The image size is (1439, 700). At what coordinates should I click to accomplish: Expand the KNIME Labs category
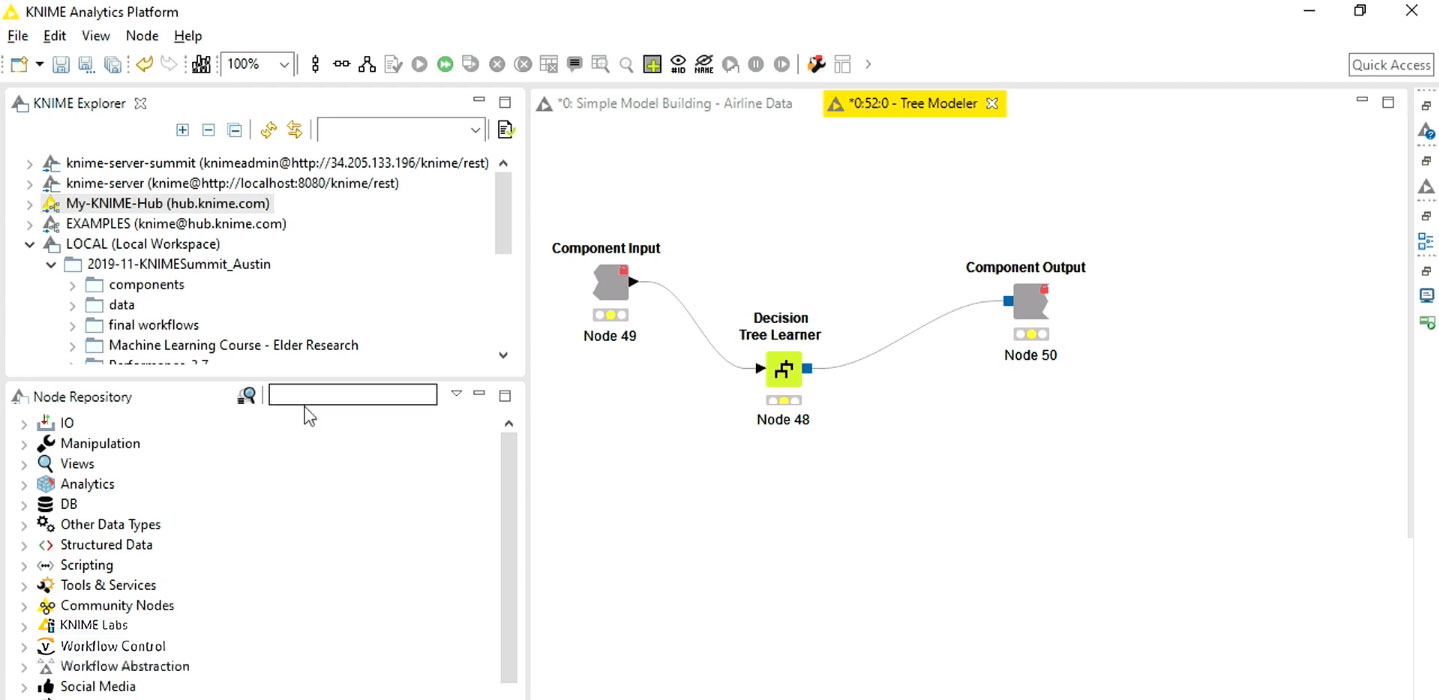(24, 626)
